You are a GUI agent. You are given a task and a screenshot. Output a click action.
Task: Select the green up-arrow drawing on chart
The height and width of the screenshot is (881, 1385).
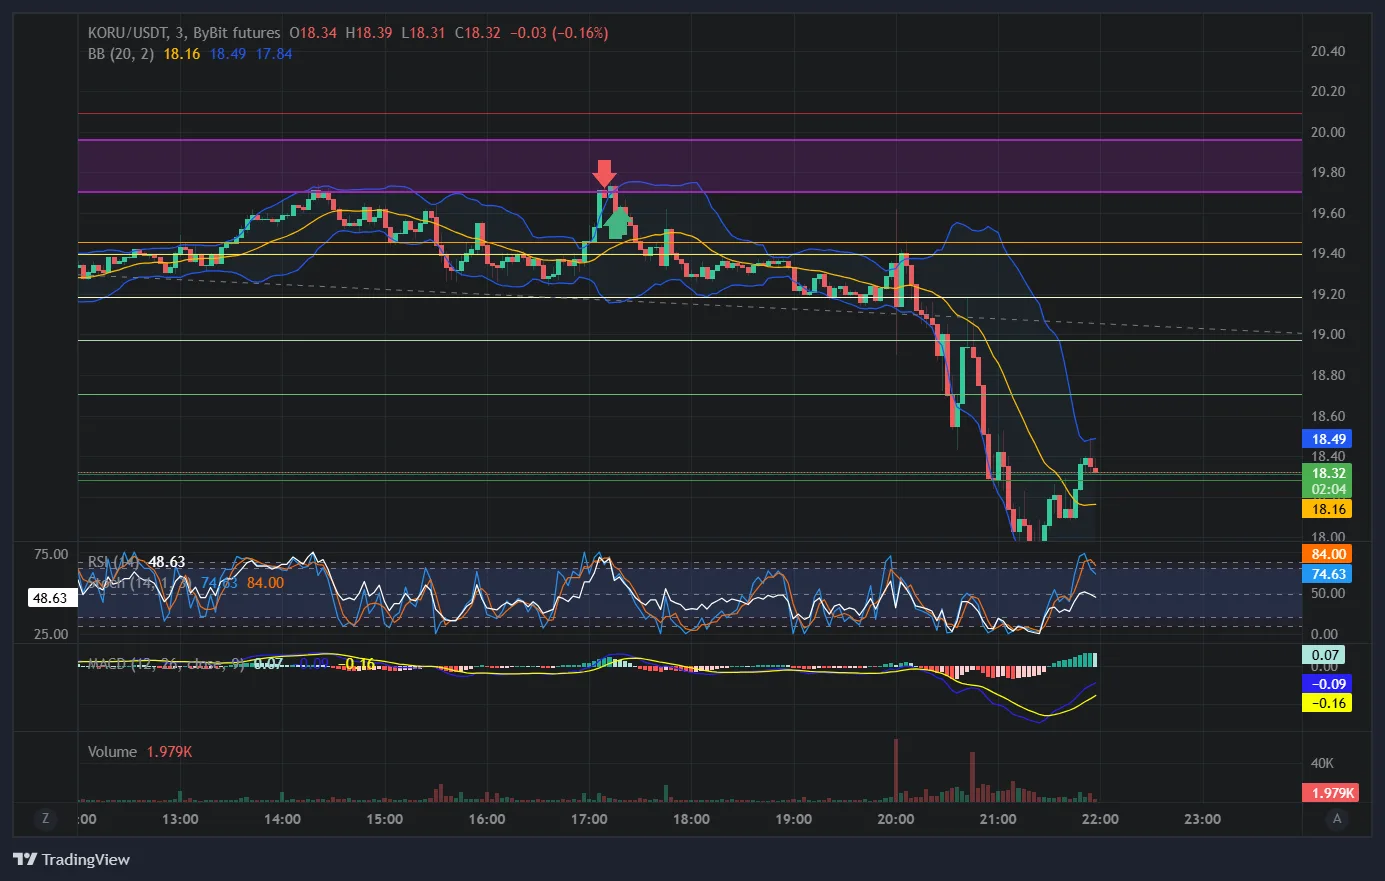point(618,222)
